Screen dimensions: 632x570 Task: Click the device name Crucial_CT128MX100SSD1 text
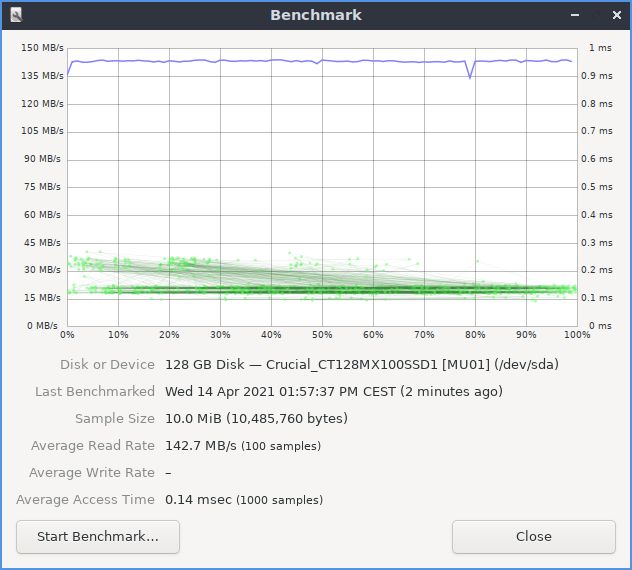coord(351,364)
